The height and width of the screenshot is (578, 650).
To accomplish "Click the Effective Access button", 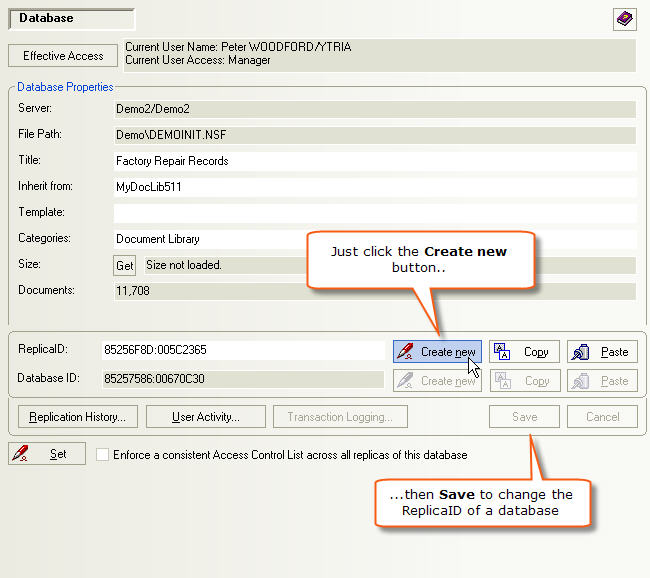I will [63, 56].
